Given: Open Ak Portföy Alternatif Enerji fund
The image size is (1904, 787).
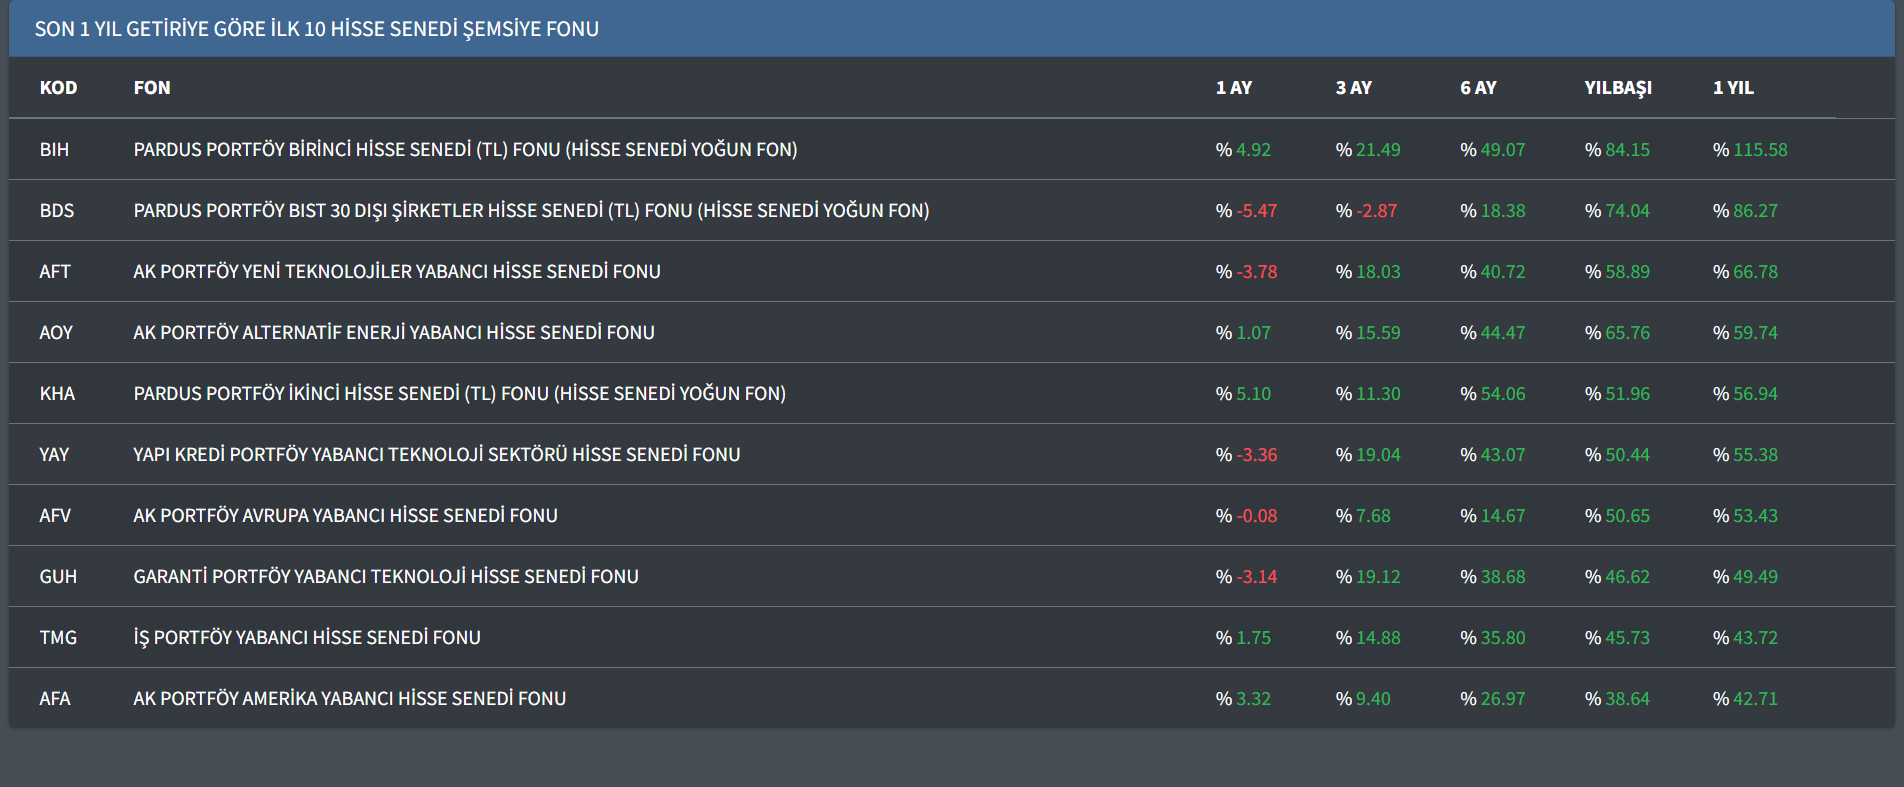Looking at the screenshot, I should point(394,333).
